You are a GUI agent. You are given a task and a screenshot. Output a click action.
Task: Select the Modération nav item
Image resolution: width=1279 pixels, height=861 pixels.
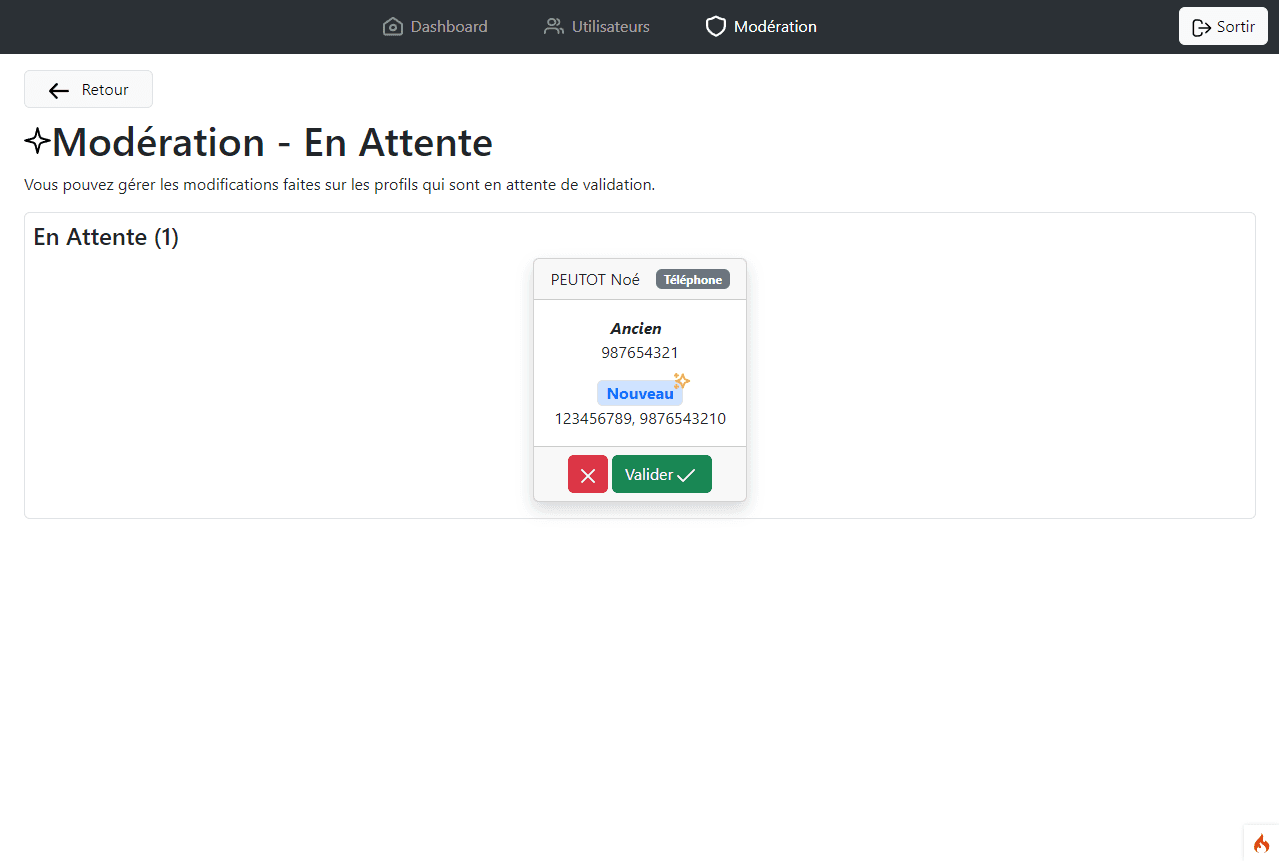tap(761, 27)
